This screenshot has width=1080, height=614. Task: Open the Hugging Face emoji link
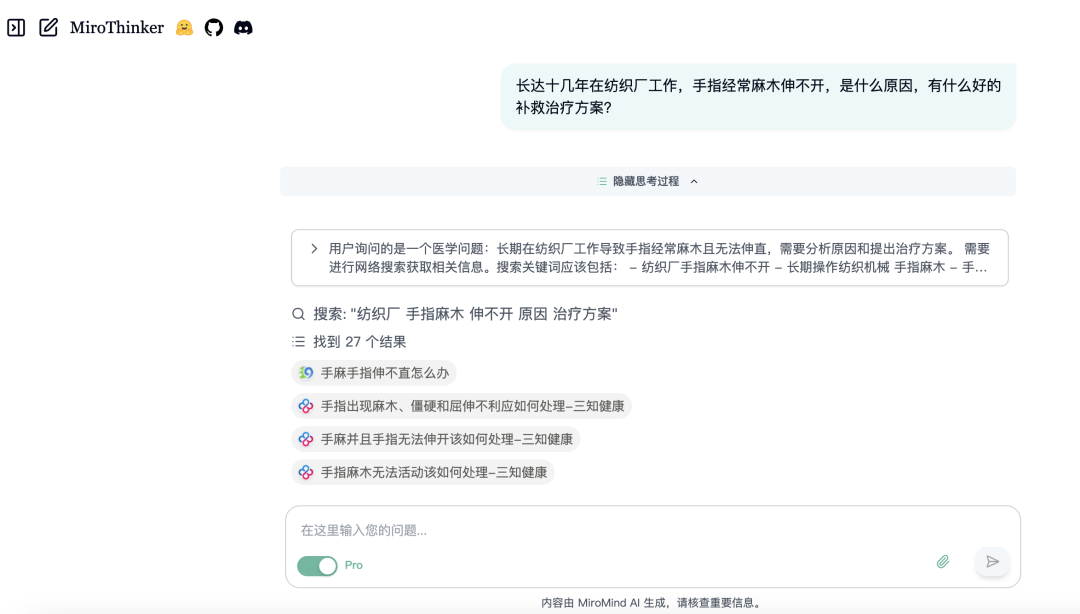[x=184, y=28]
